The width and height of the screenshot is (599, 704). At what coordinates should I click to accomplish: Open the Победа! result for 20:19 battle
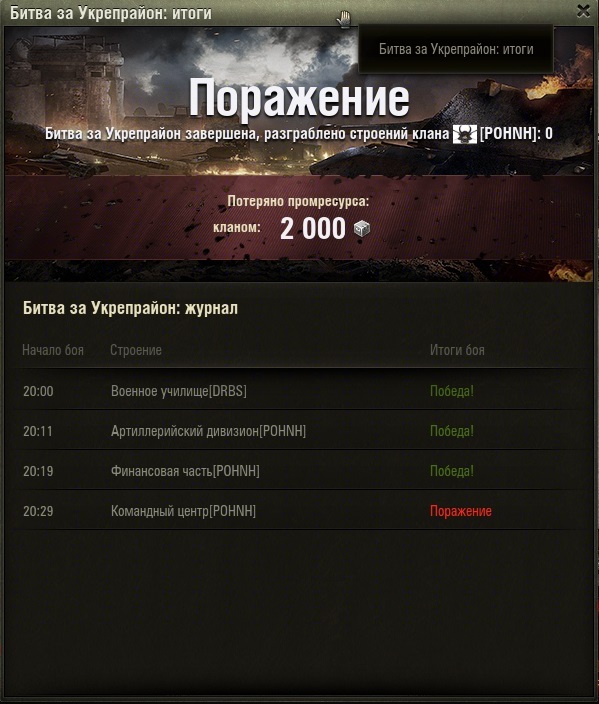click(452, 471)
